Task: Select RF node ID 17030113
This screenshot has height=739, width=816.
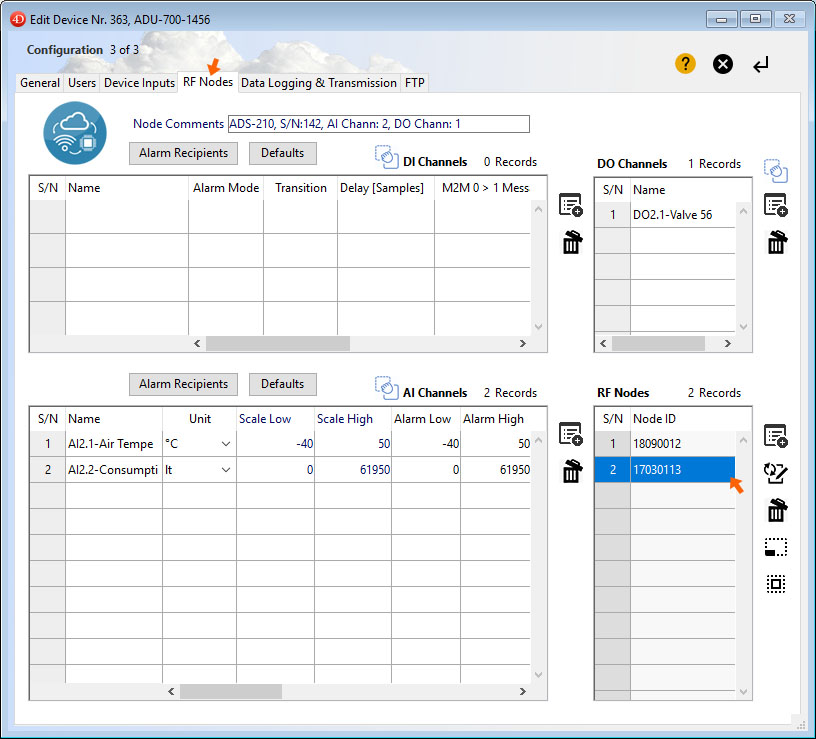Action: click(665, 470)
